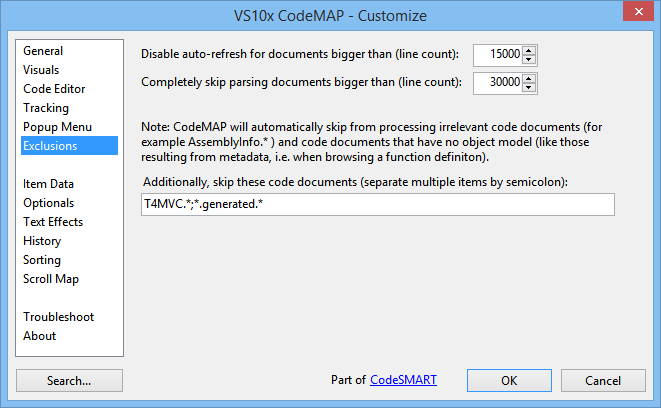Click the 15000 line count field
The height and width of the screenshot is (408, 661).
click(x=498, y=55)
